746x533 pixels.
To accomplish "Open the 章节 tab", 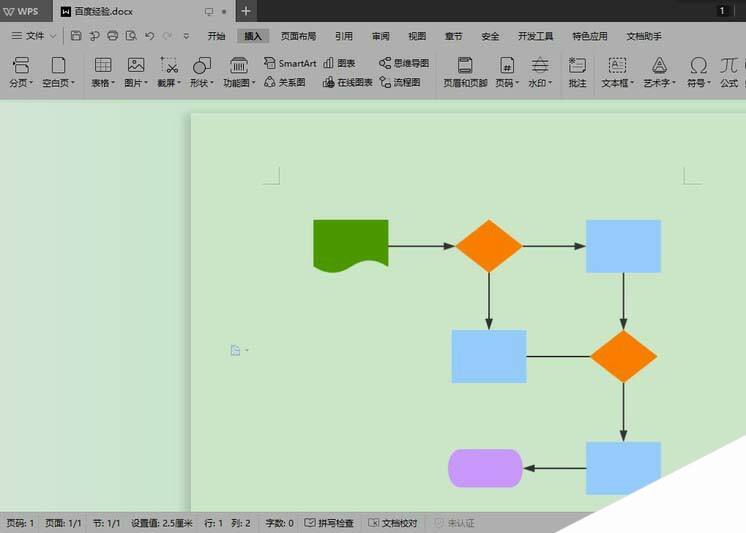I will 453,36.
